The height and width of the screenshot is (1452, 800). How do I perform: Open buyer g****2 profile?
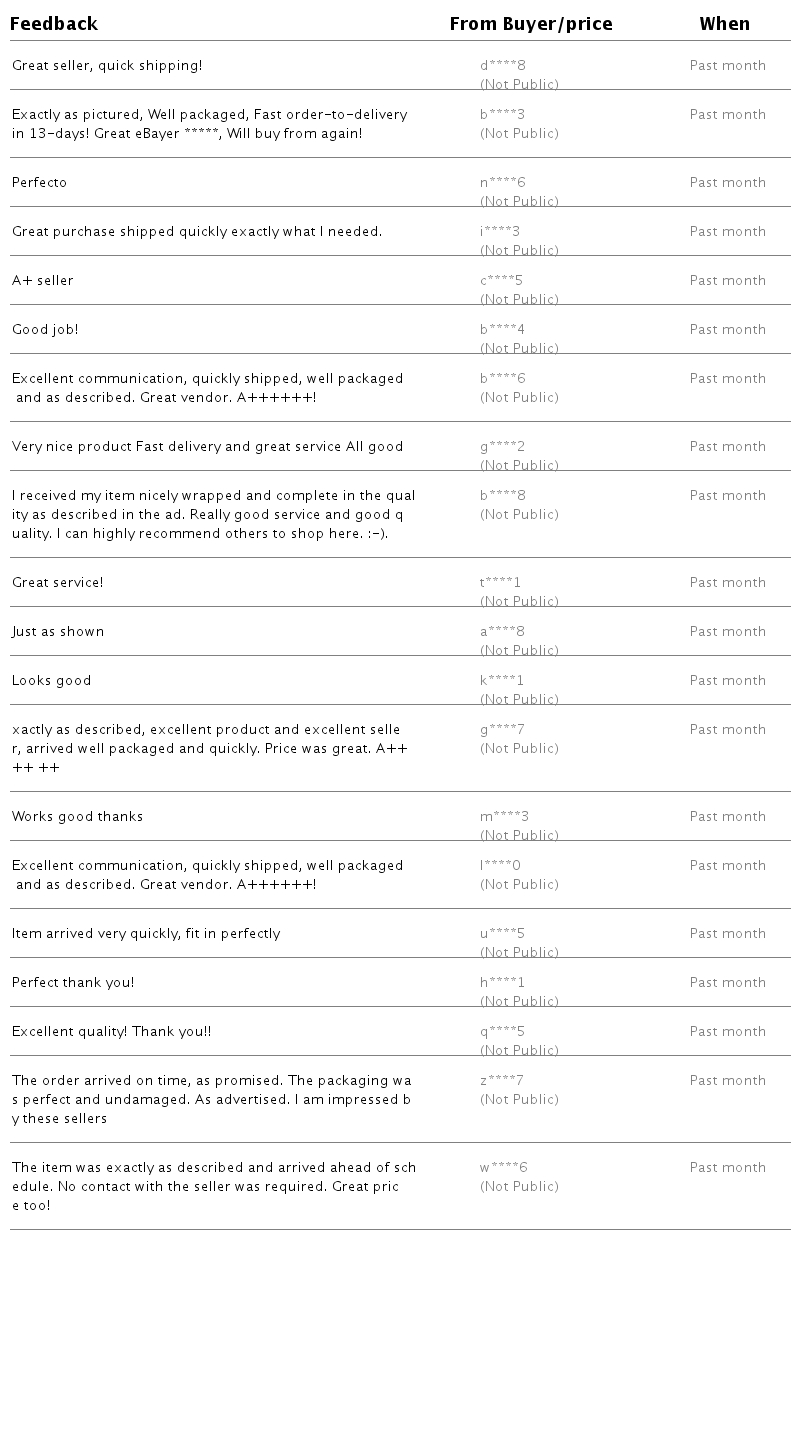coord(502,447)
